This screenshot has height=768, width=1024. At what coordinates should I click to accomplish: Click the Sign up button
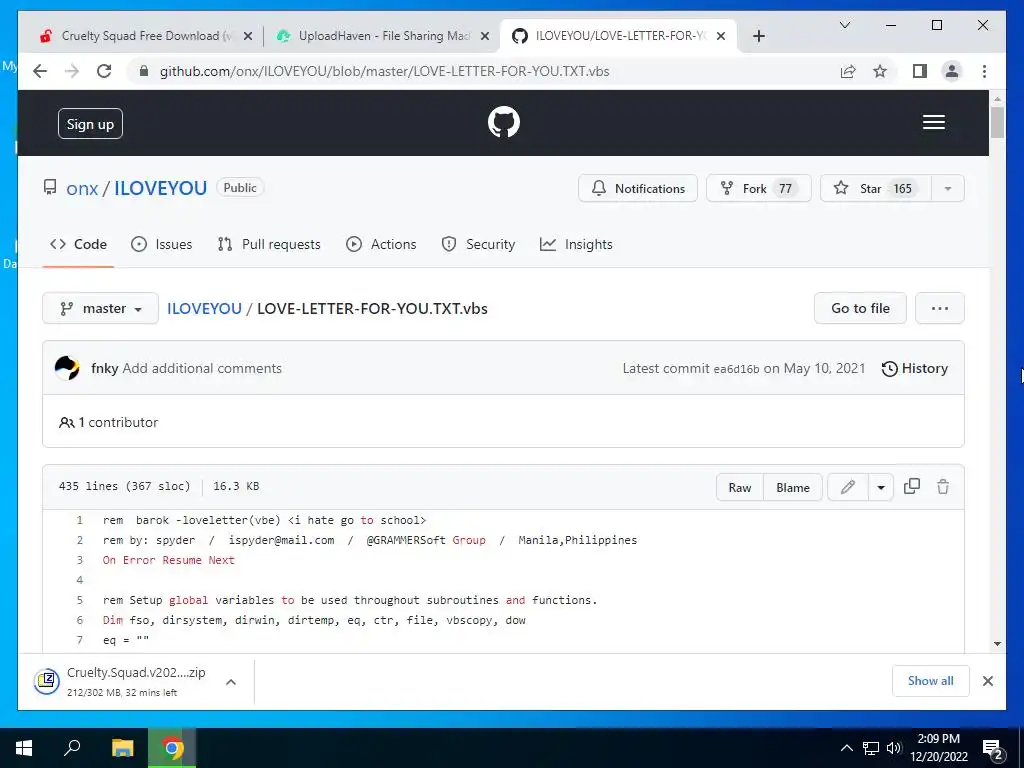[90, 124]
